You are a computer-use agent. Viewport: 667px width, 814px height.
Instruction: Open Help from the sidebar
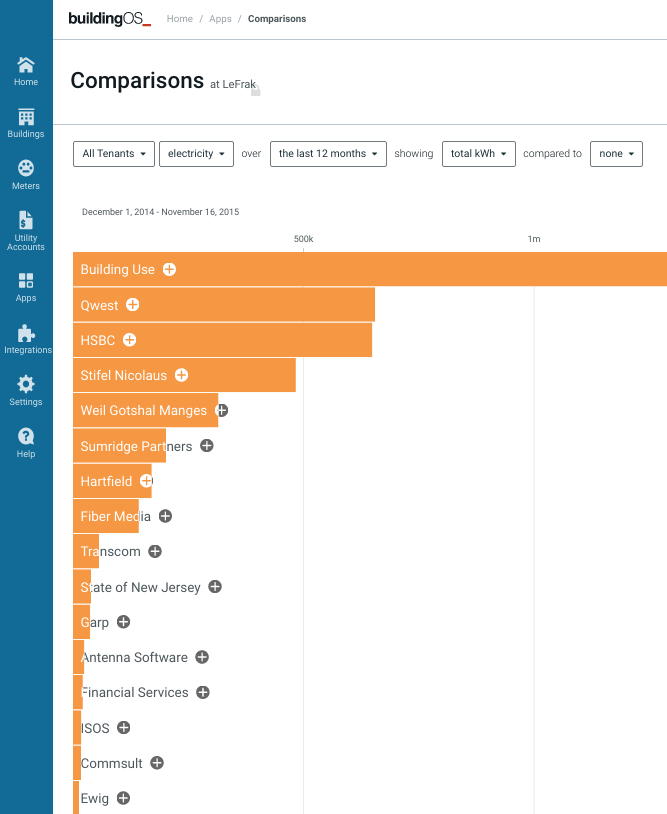(x=26, y=443)
